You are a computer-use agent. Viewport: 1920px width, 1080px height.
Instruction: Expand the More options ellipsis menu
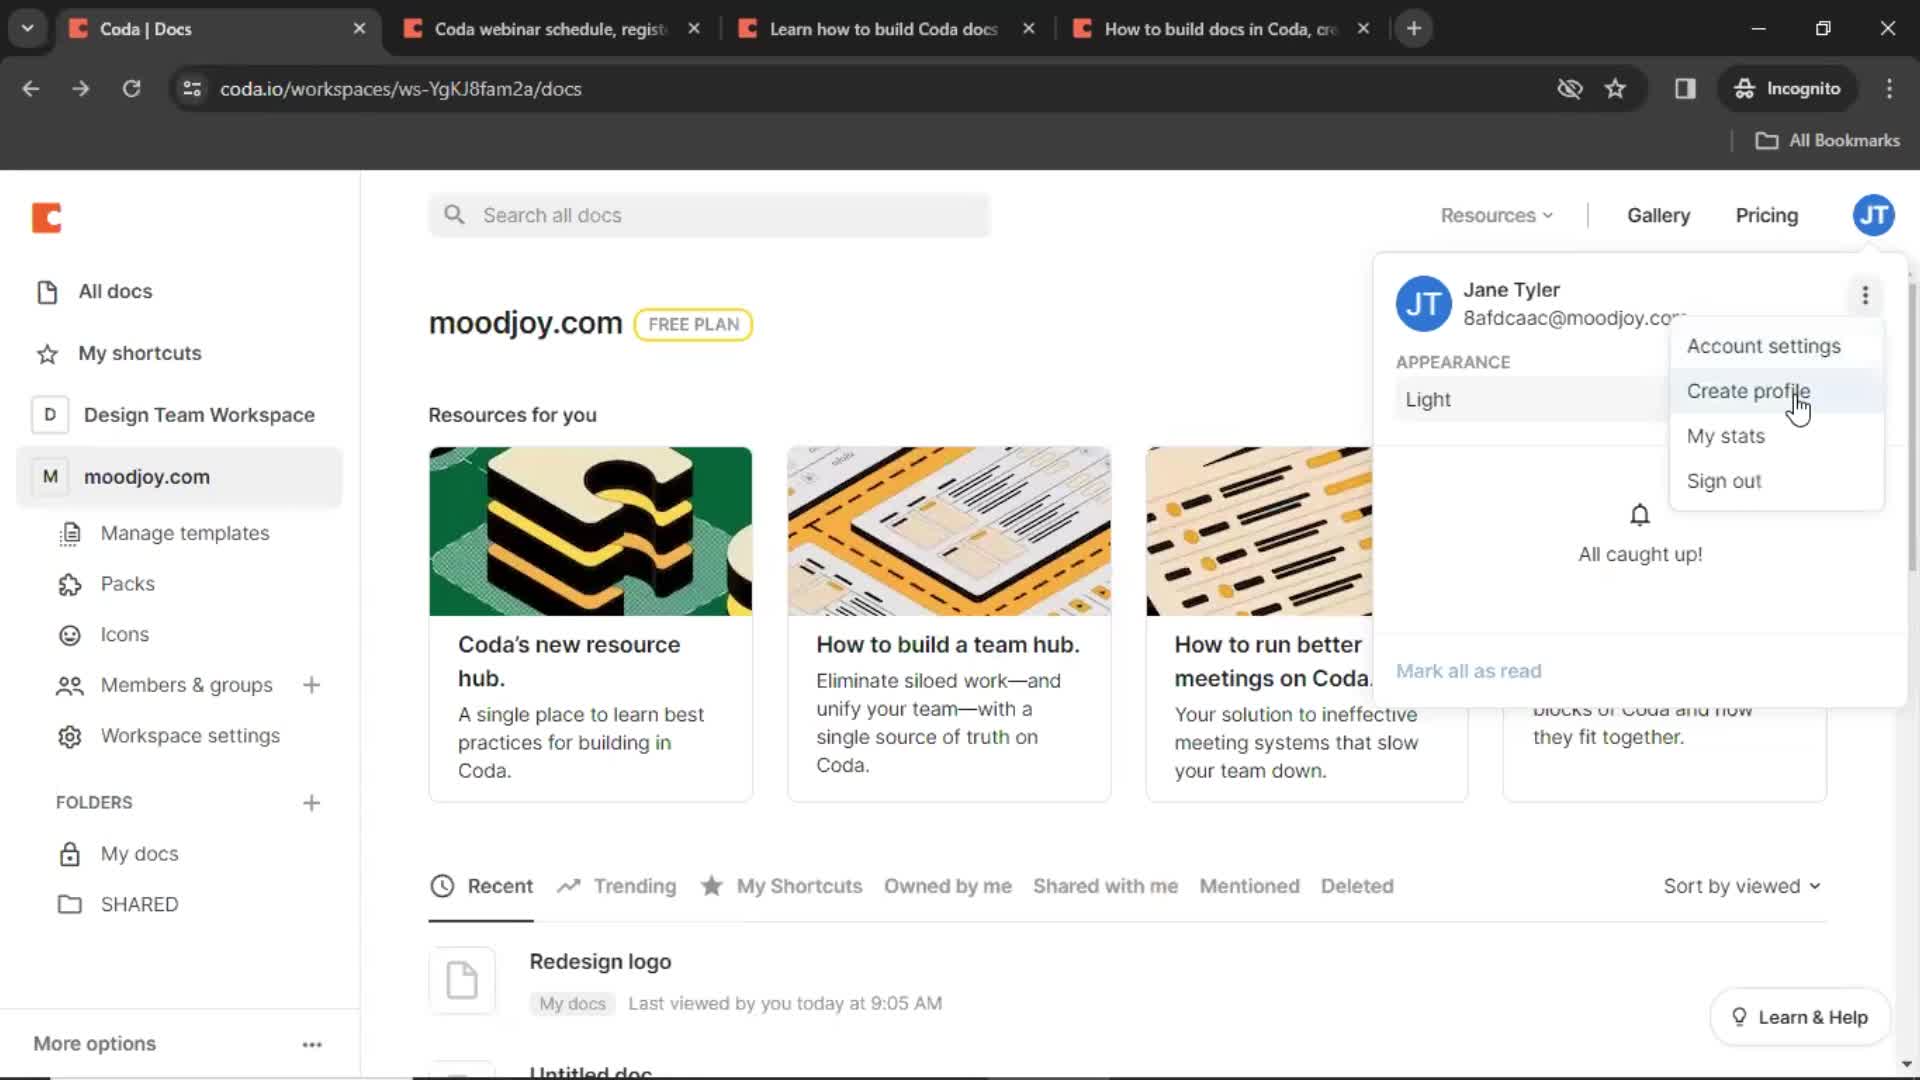(1863, 294)
